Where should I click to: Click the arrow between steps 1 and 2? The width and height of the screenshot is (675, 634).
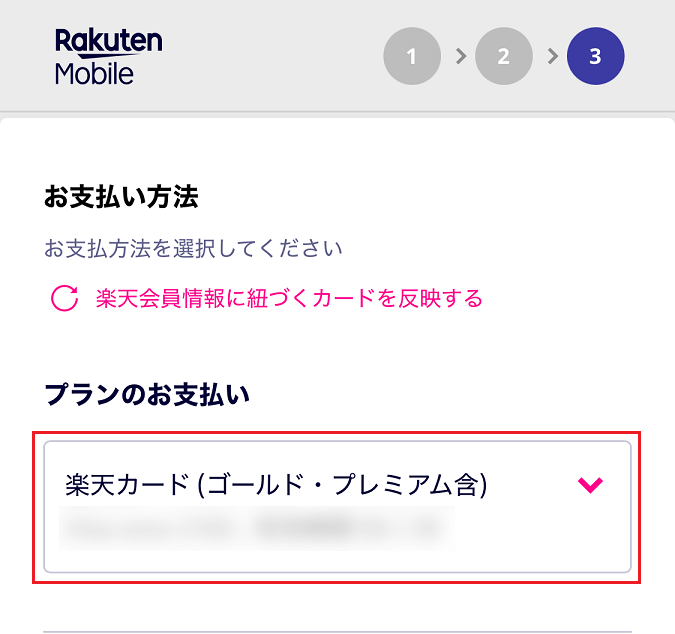(460, 56)
